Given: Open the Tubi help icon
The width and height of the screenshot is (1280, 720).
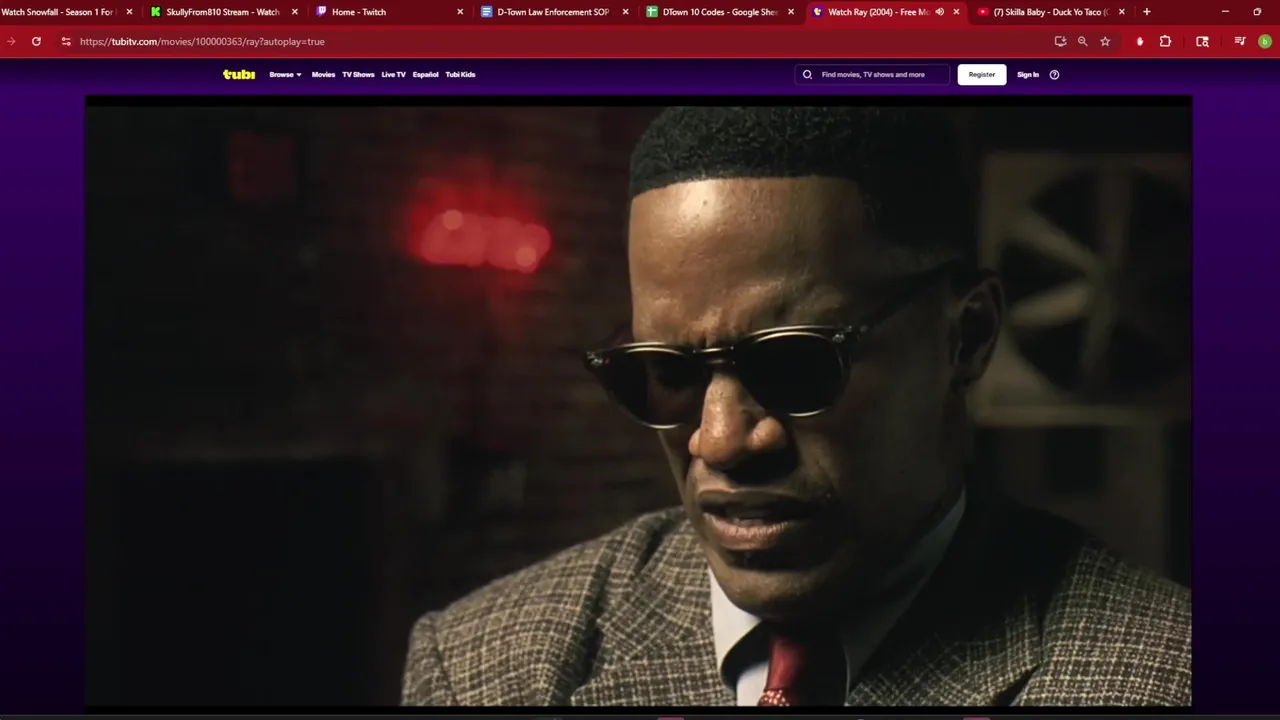Looking at the screenshot, I should tap(1054, 74).
